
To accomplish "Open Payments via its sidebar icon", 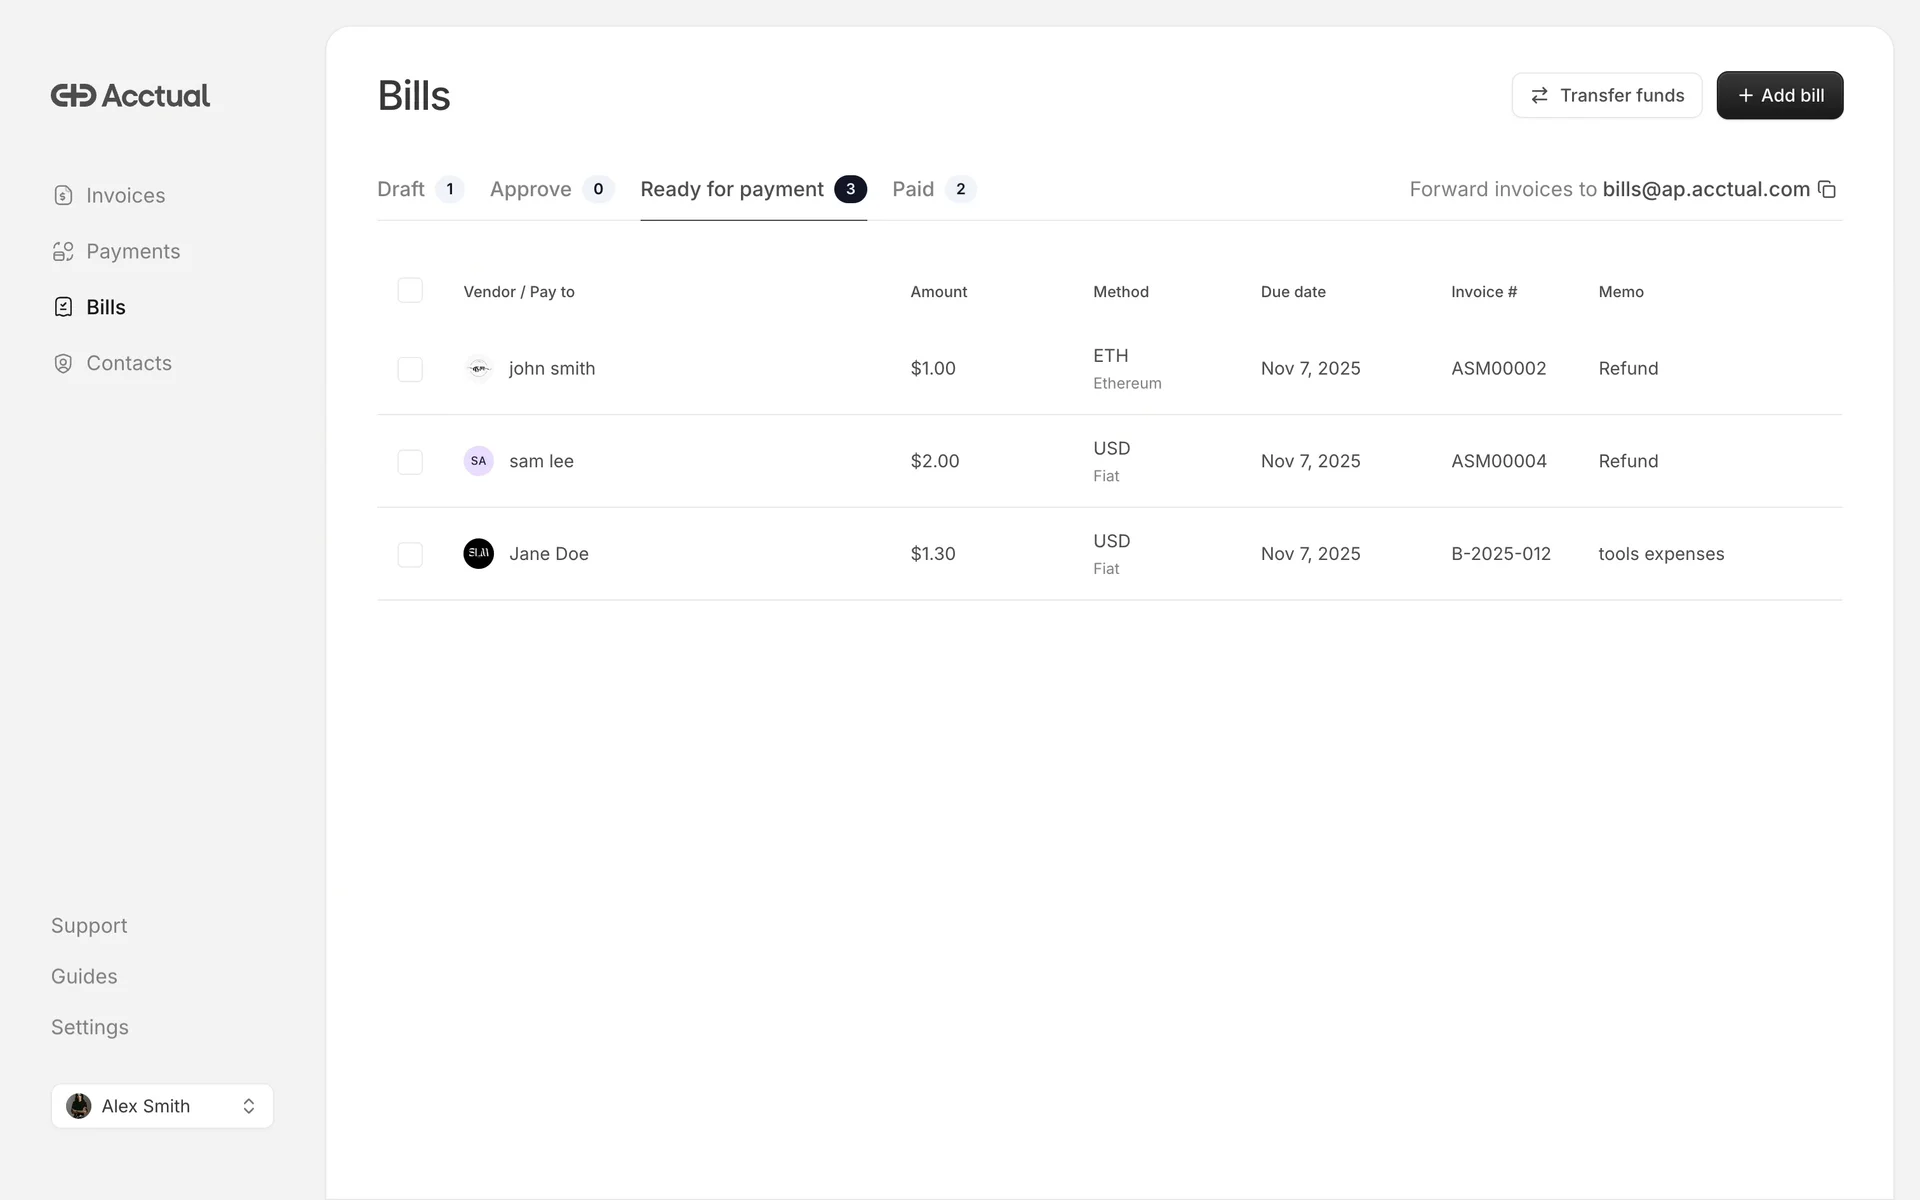I will coord(63,252).
